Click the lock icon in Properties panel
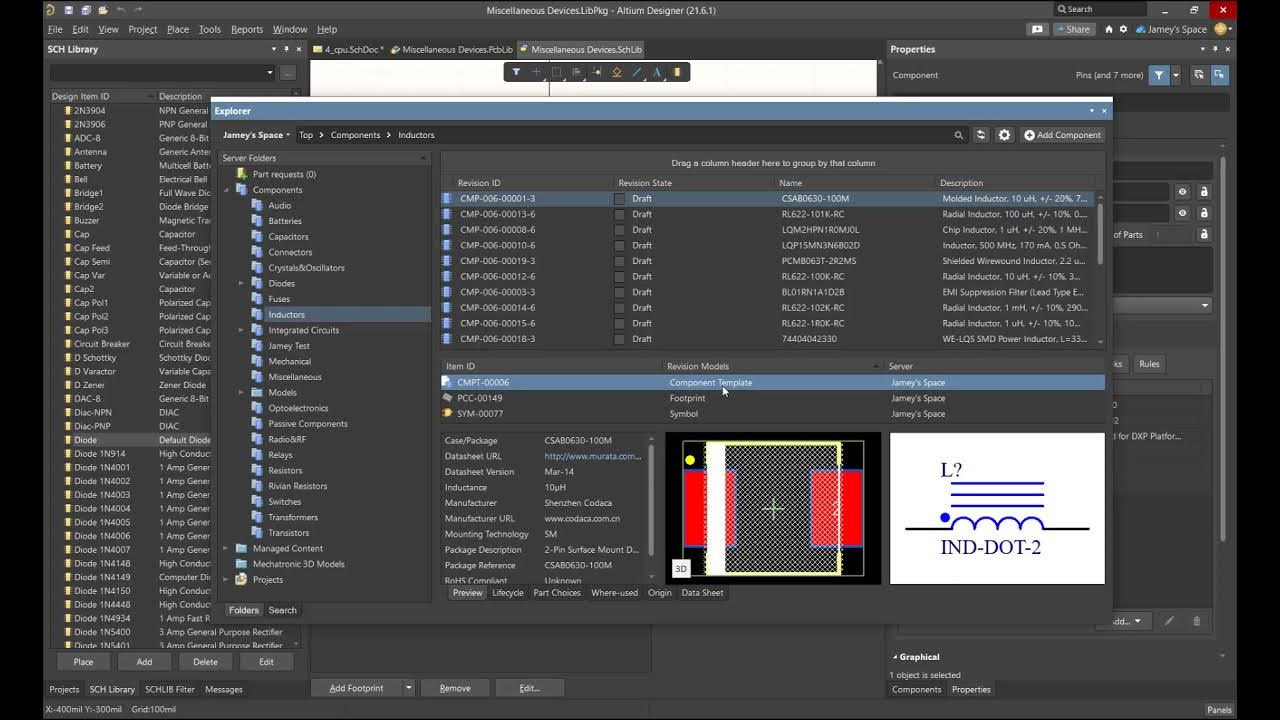The width and height of the screenshot is (1280, 720). [x=1204, y=192]
